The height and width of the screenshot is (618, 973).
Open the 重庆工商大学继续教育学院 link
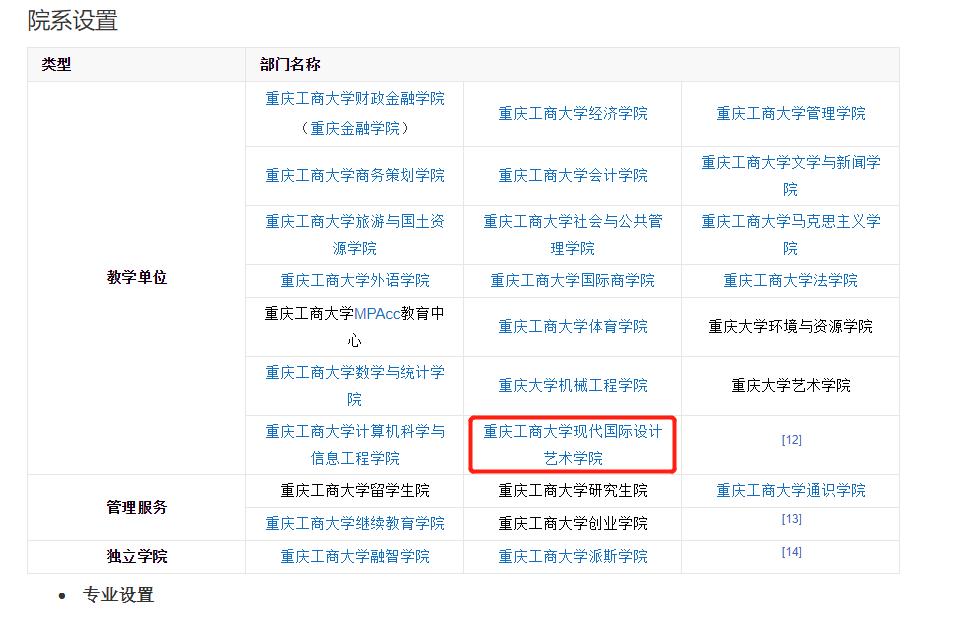click(x=354, y=524)
